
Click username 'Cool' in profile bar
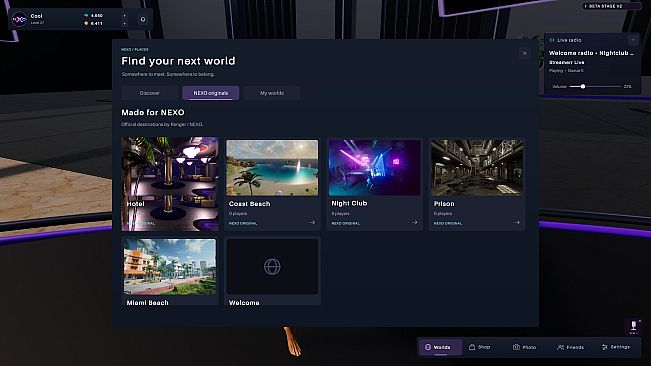click(x=37, y=16)
